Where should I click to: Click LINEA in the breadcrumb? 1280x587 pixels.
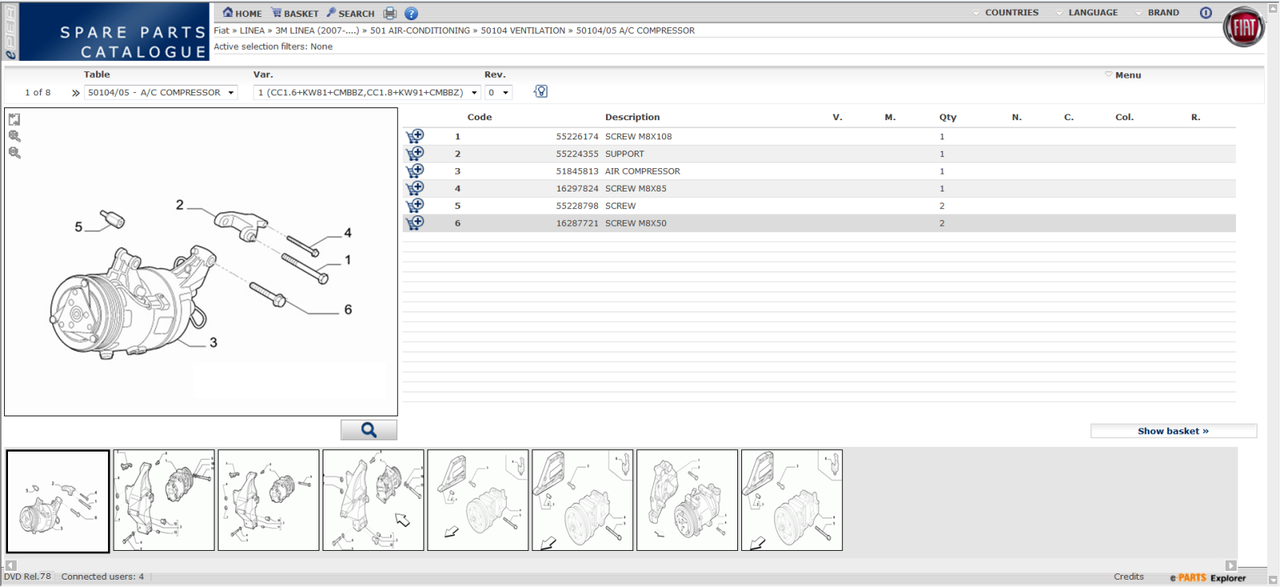point(252,31)
